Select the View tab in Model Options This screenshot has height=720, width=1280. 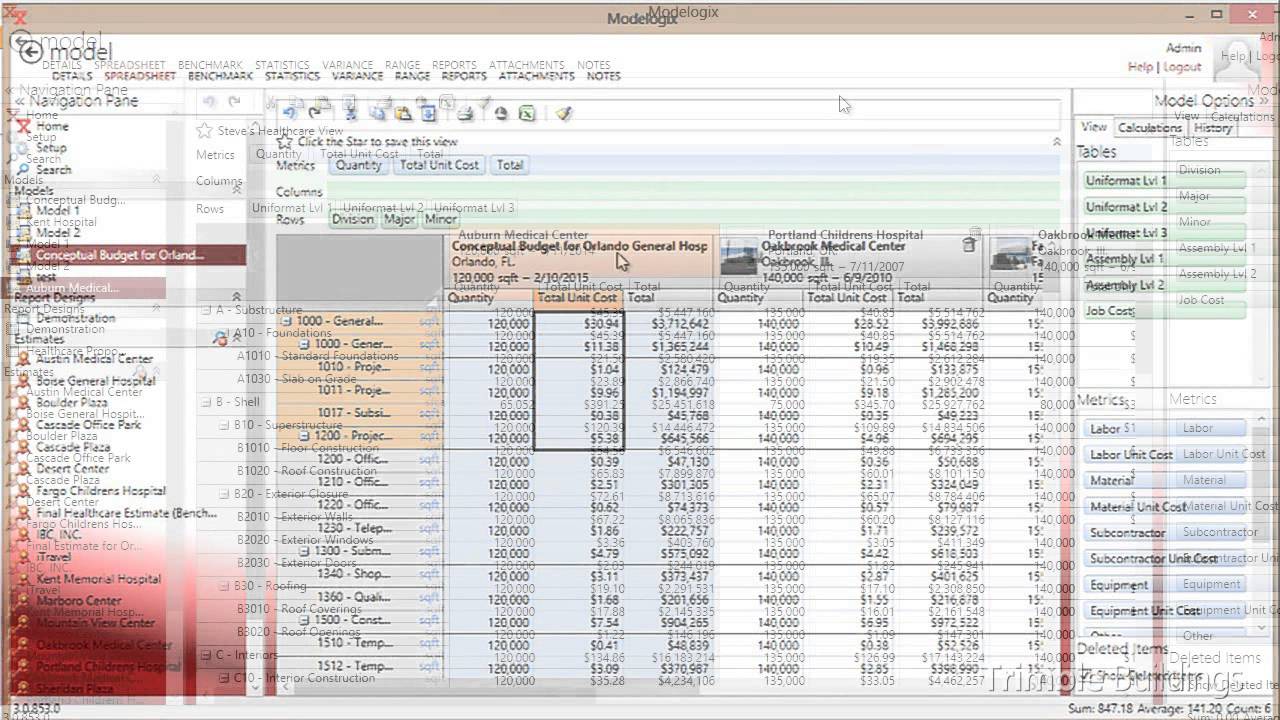click(x=1094, y=128)
